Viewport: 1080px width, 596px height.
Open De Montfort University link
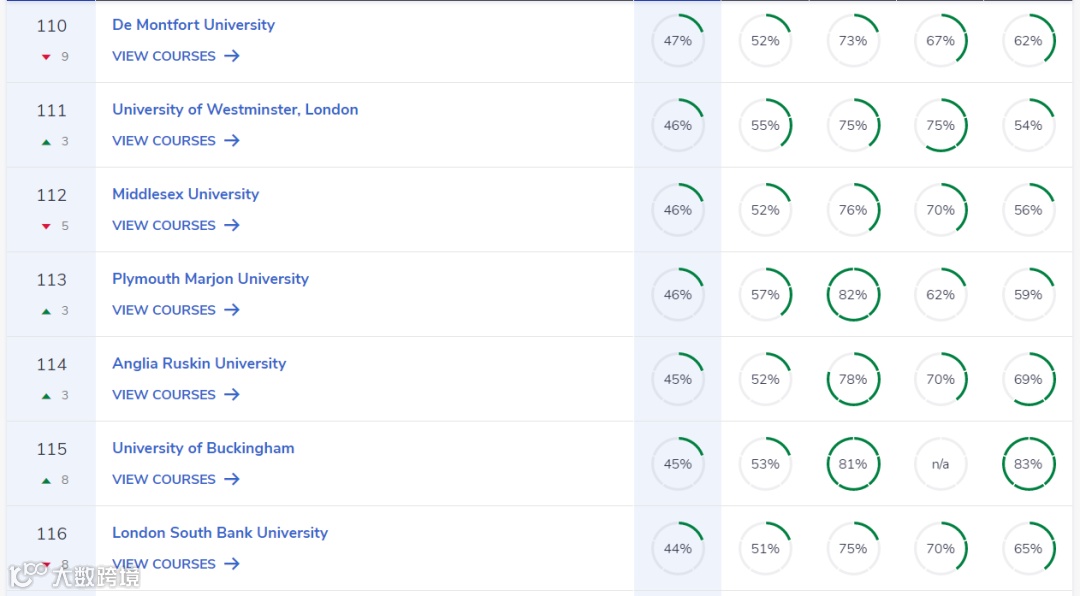193,25
